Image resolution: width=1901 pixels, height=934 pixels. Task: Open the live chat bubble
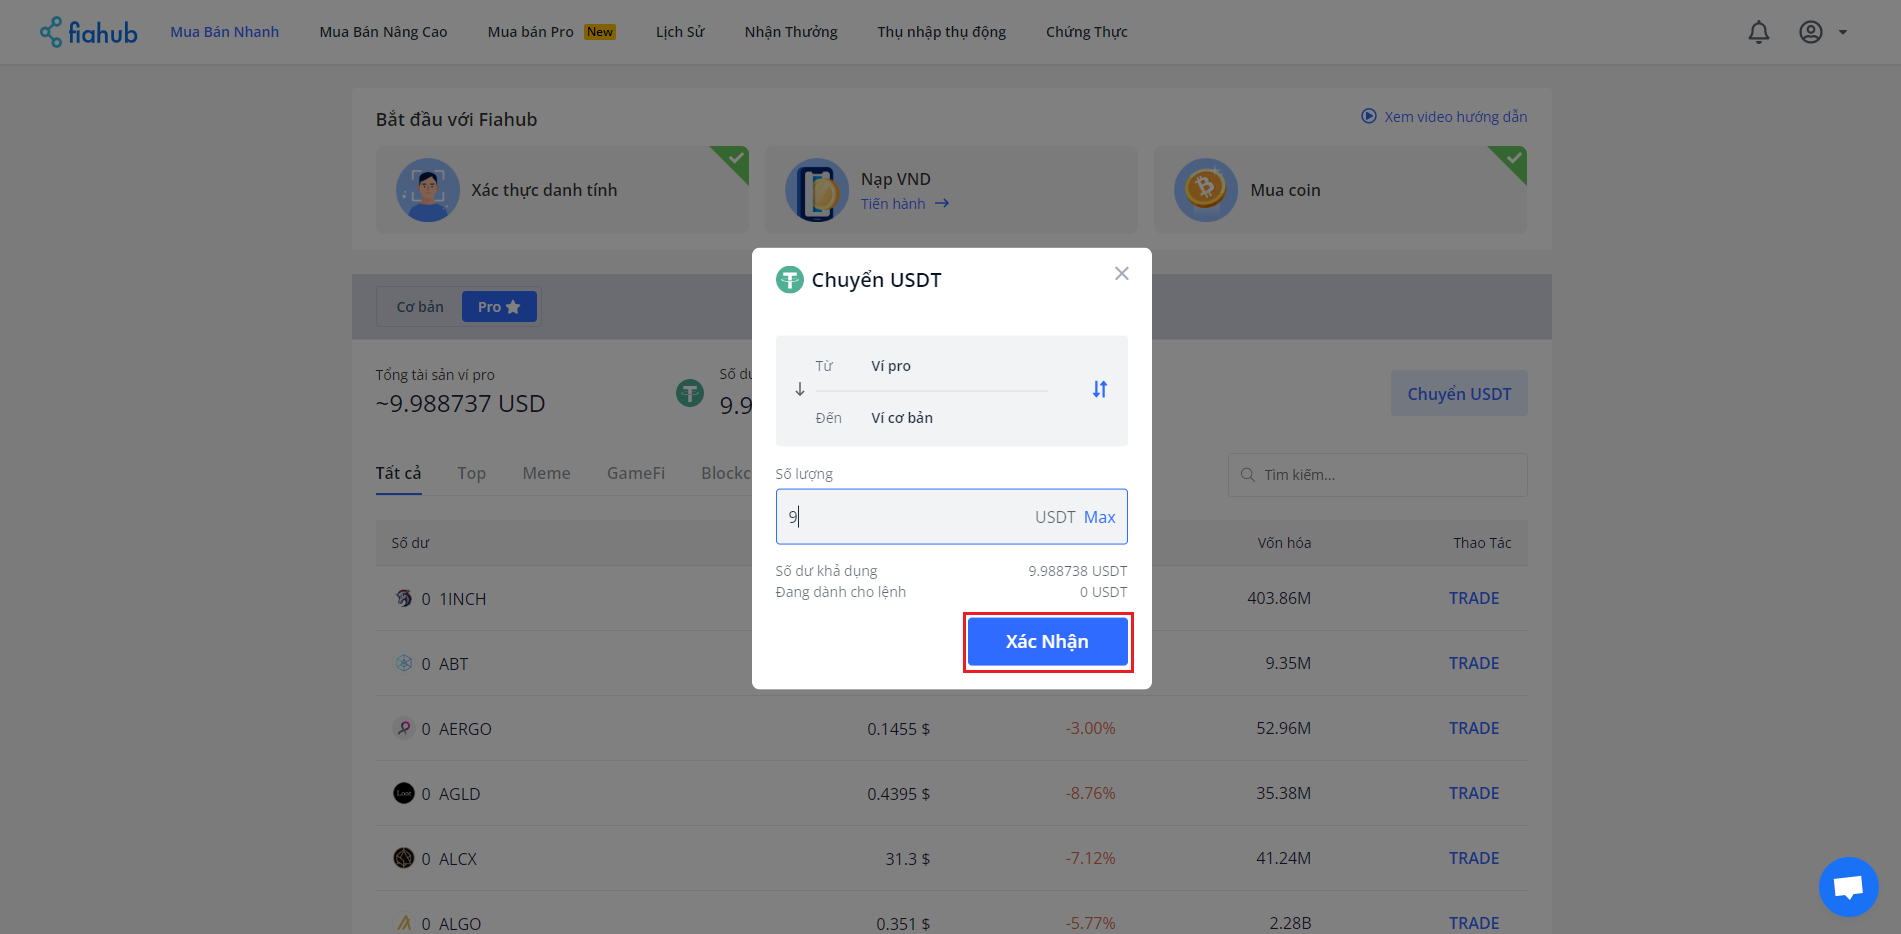[1848, 886]
